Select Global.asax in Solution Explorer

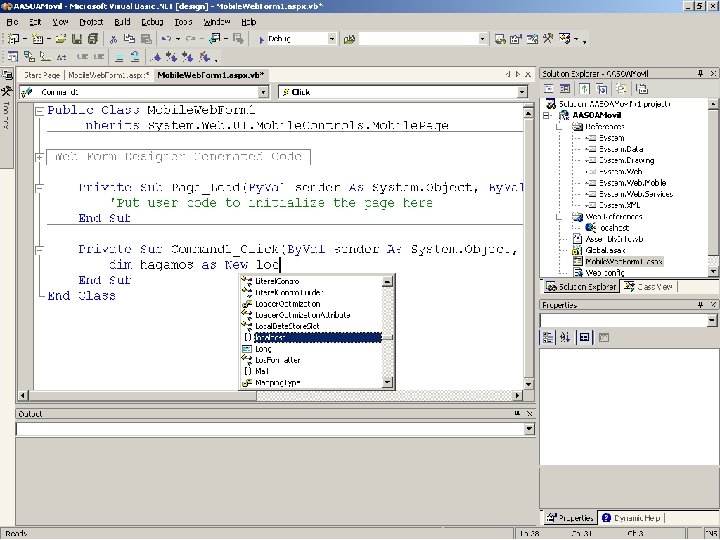click(605, 250)
